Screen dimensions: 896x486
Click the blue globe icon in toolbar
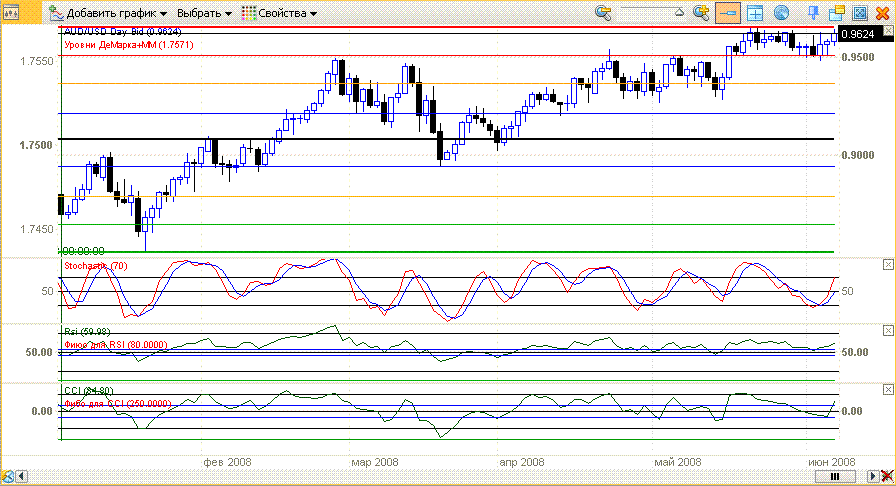point(781,13)
